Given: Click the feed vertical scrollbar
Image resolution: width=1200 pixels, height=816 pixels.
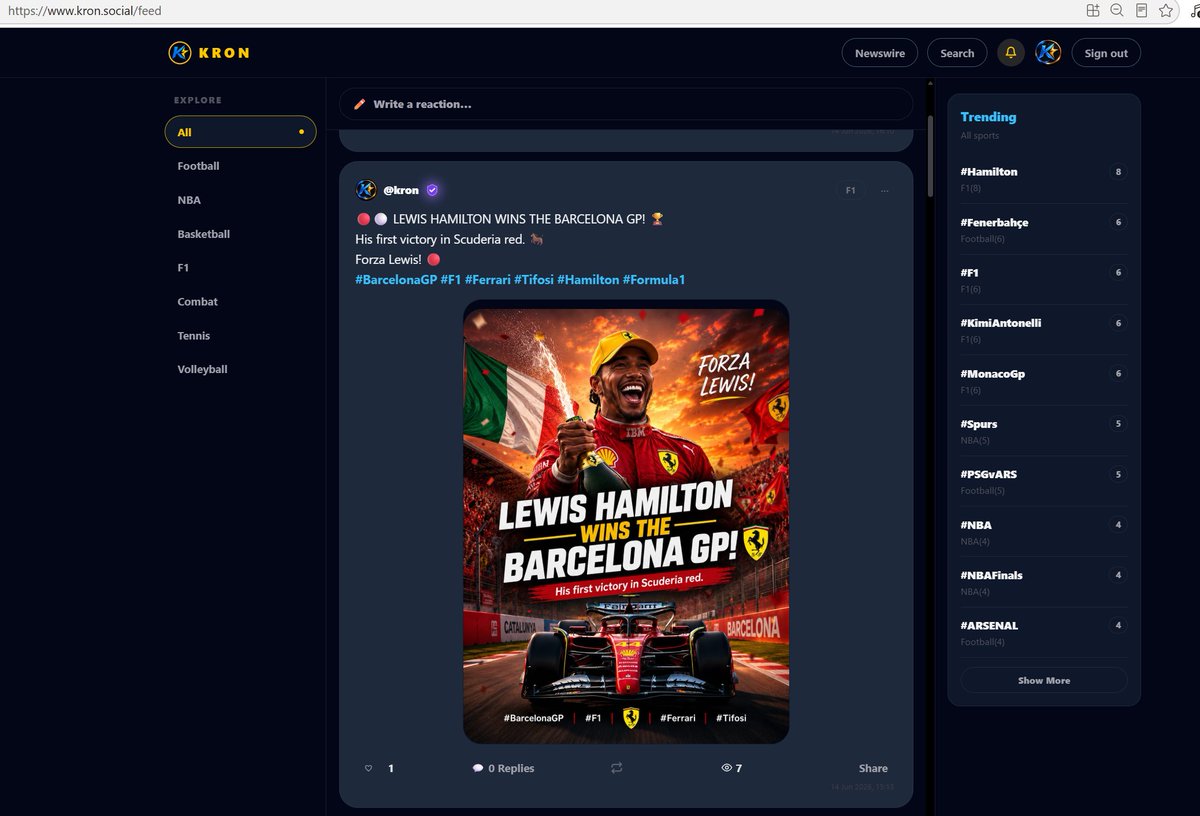Looking at the screenshot, I should (x=931, y=155).
